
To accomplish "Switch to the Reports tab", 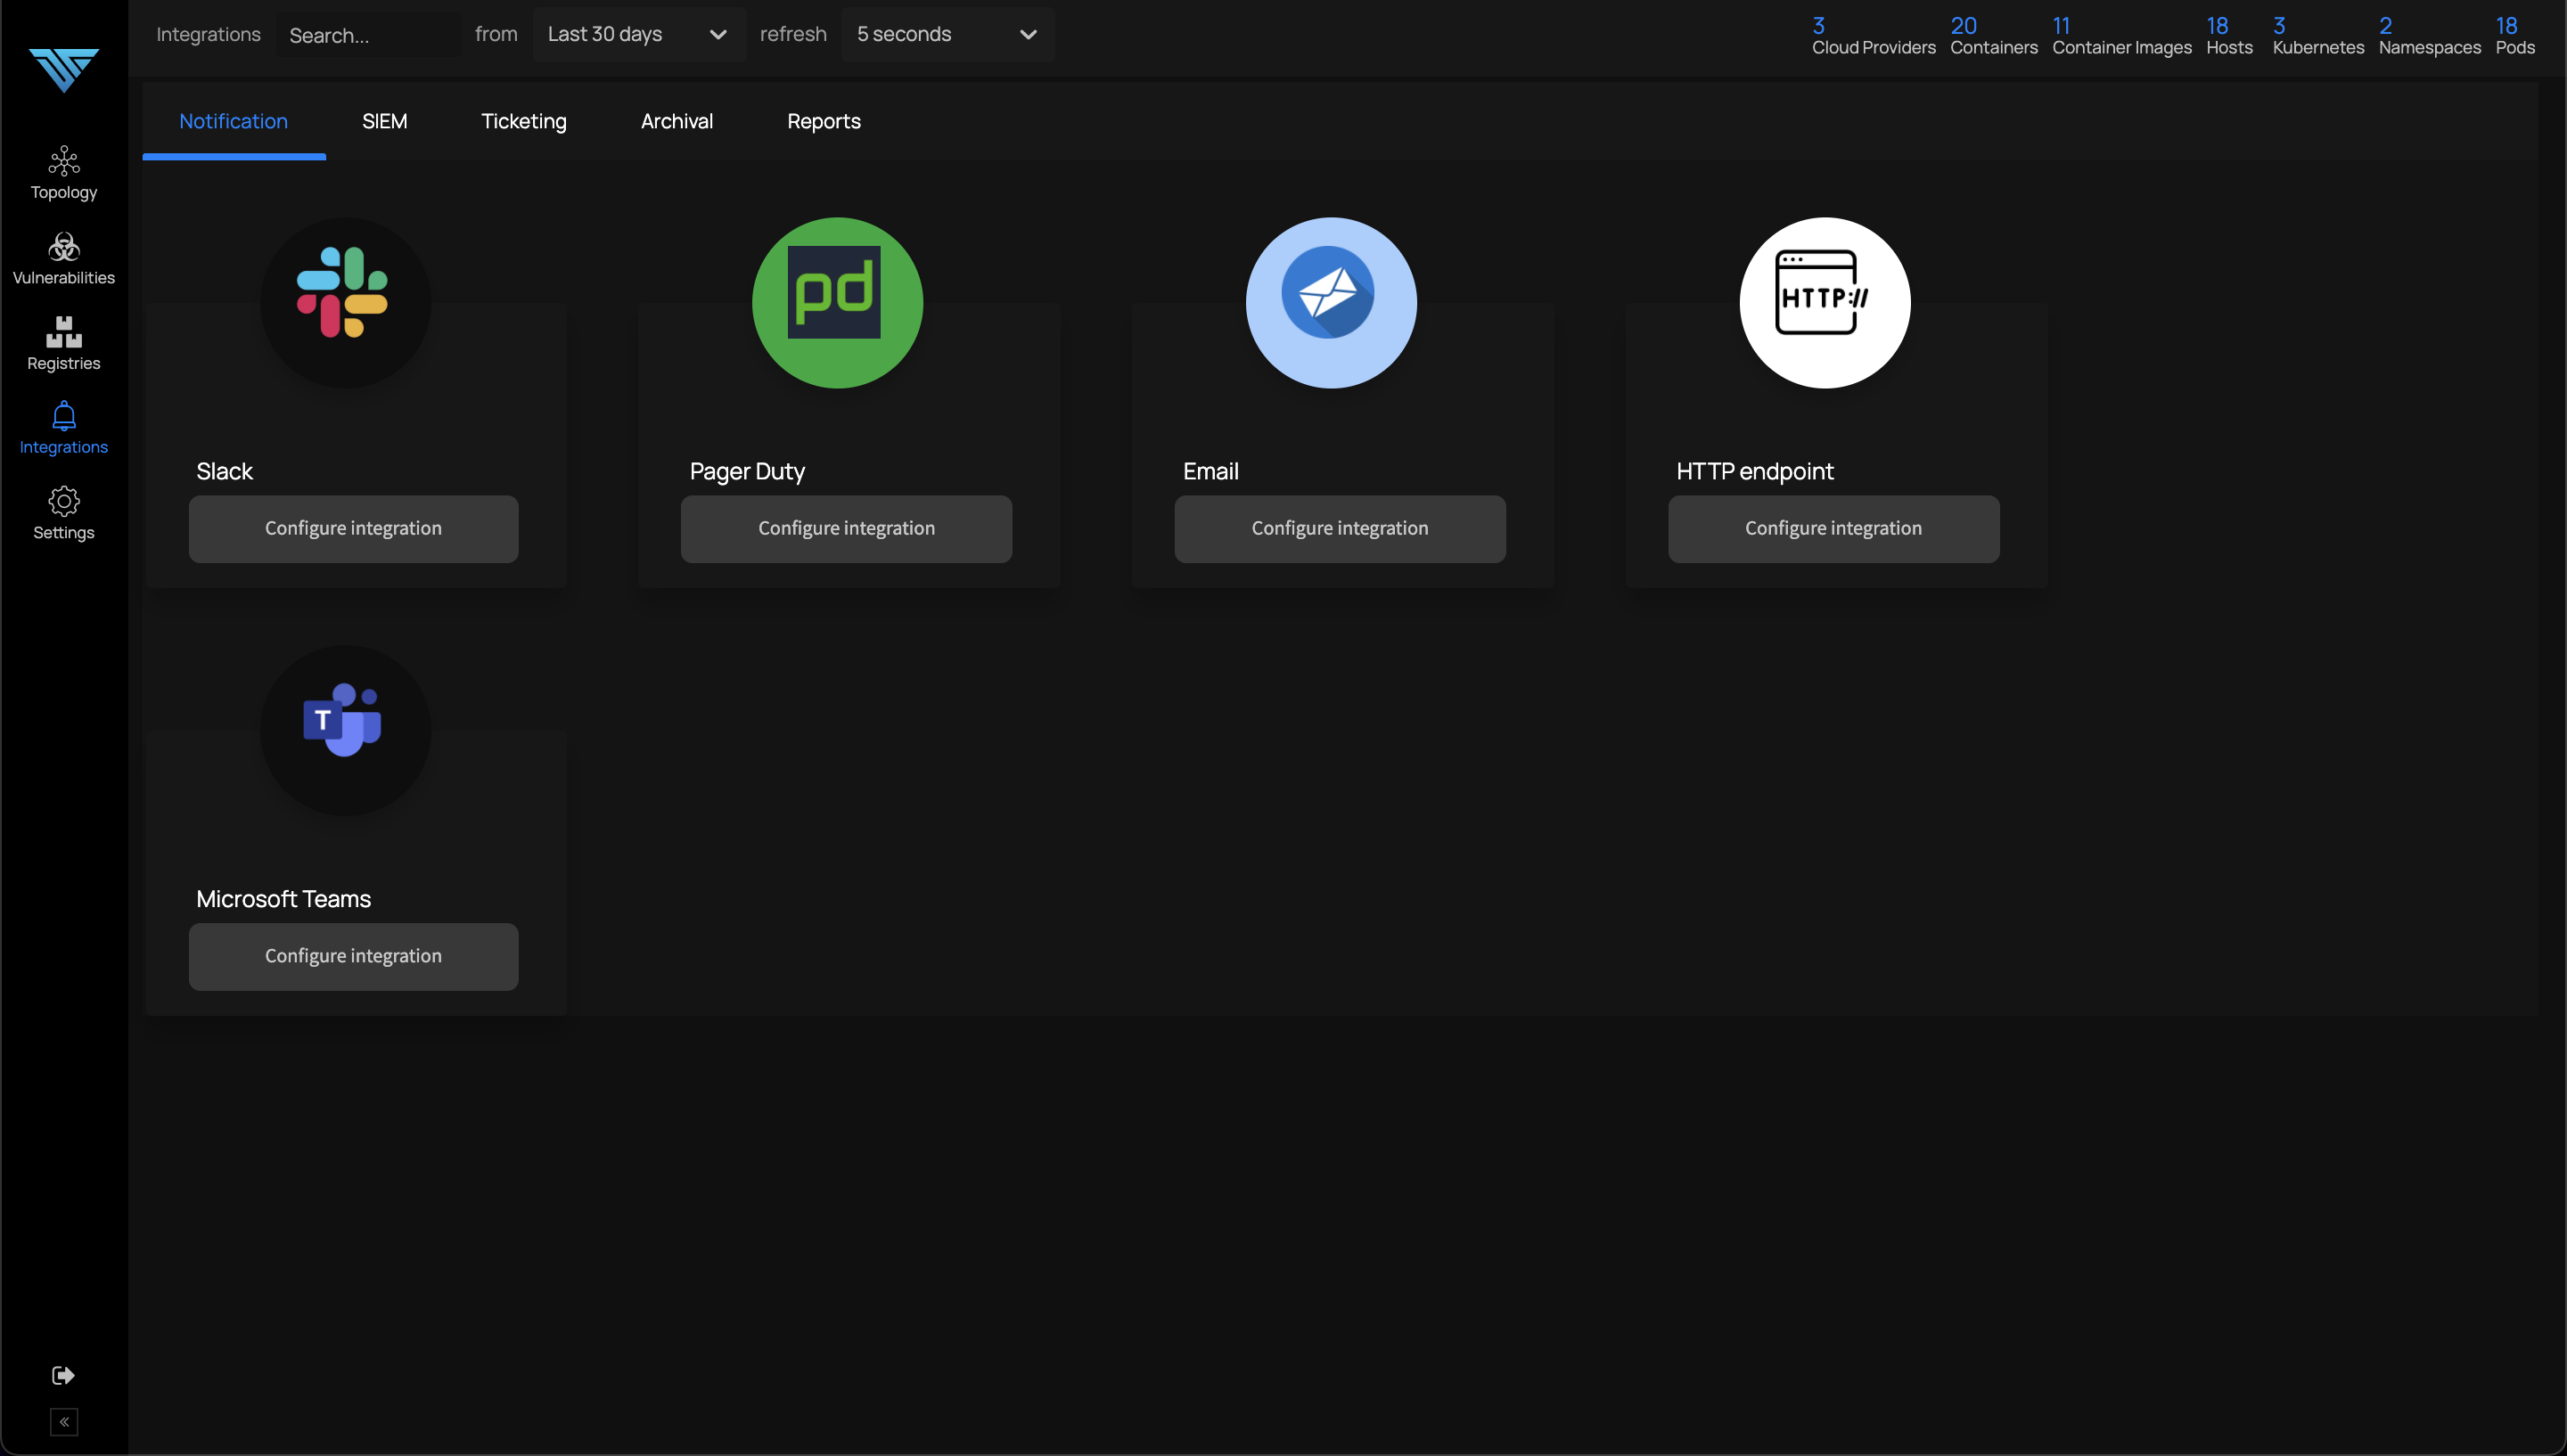I will (824, 121).
